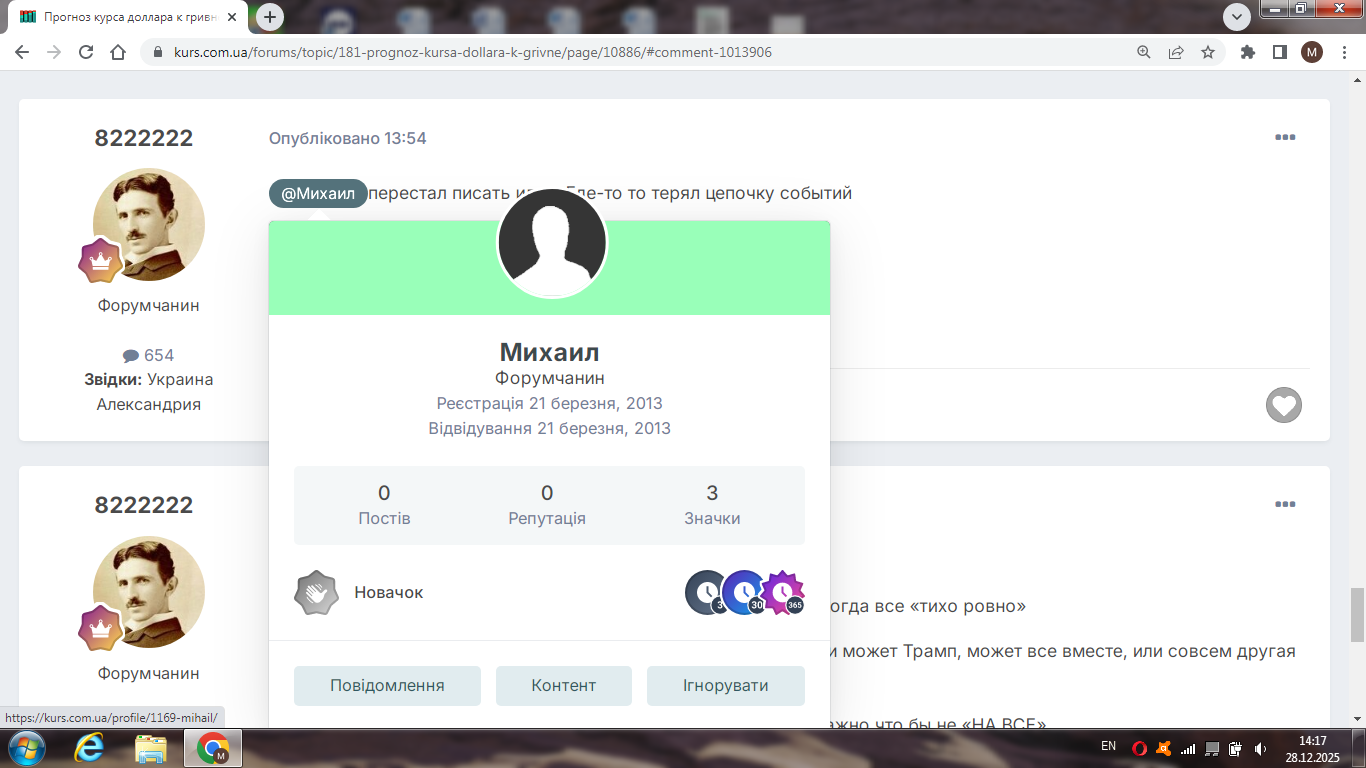
Task: Open a new browser tab
Action: pos(270,17)
